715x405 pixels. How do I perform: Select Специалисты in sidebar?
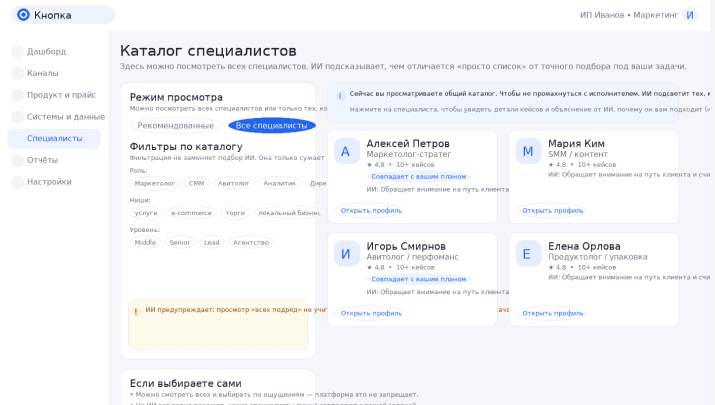(x=54, y=139)
